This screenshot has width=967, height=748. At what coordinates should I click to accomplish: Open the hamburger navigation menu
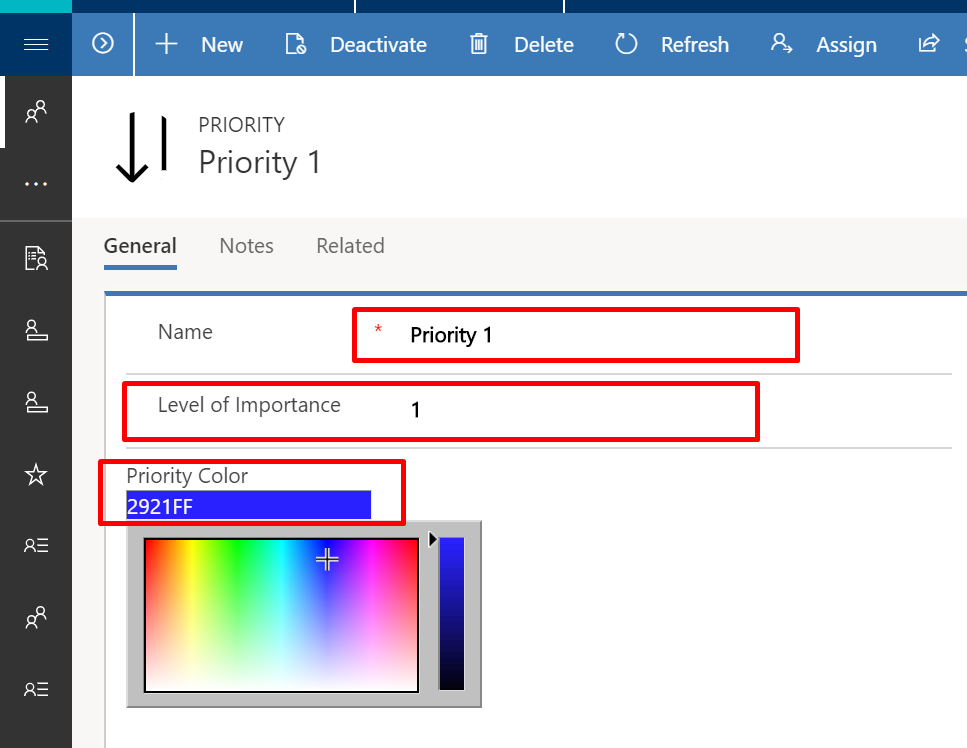coord(36,44)
